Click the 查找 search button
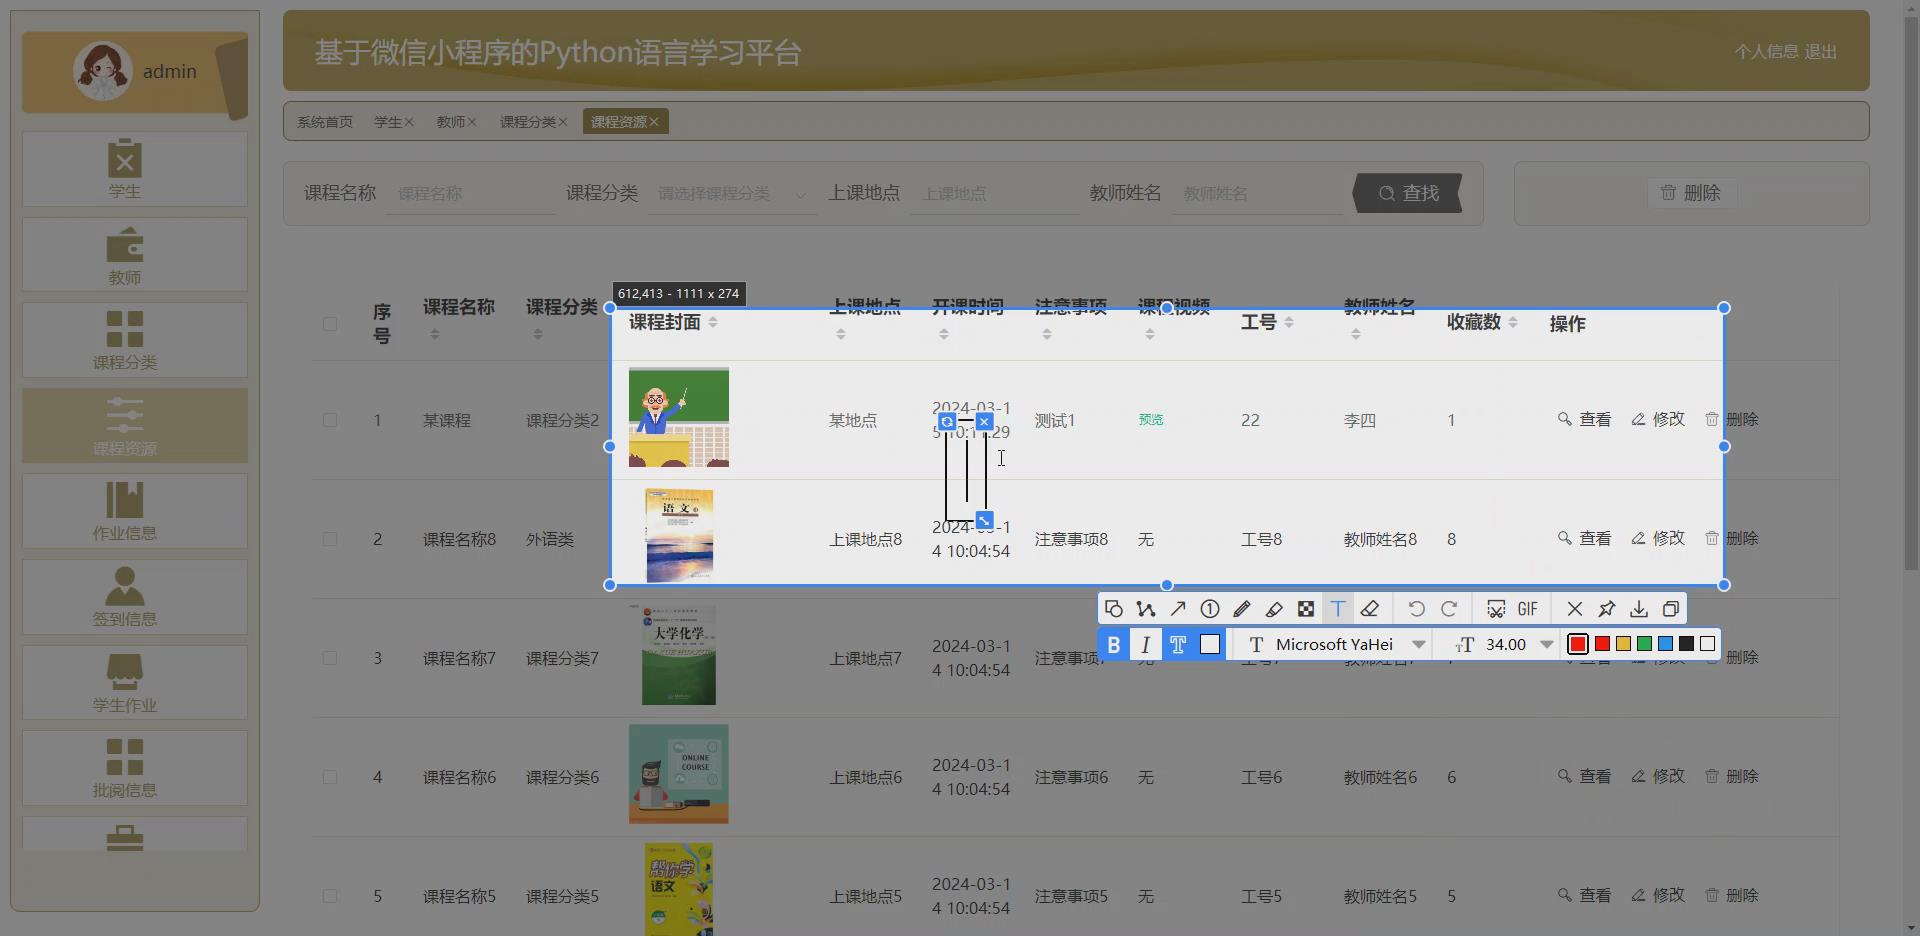Screen dimensions: 1920x936 (1406, 193)
